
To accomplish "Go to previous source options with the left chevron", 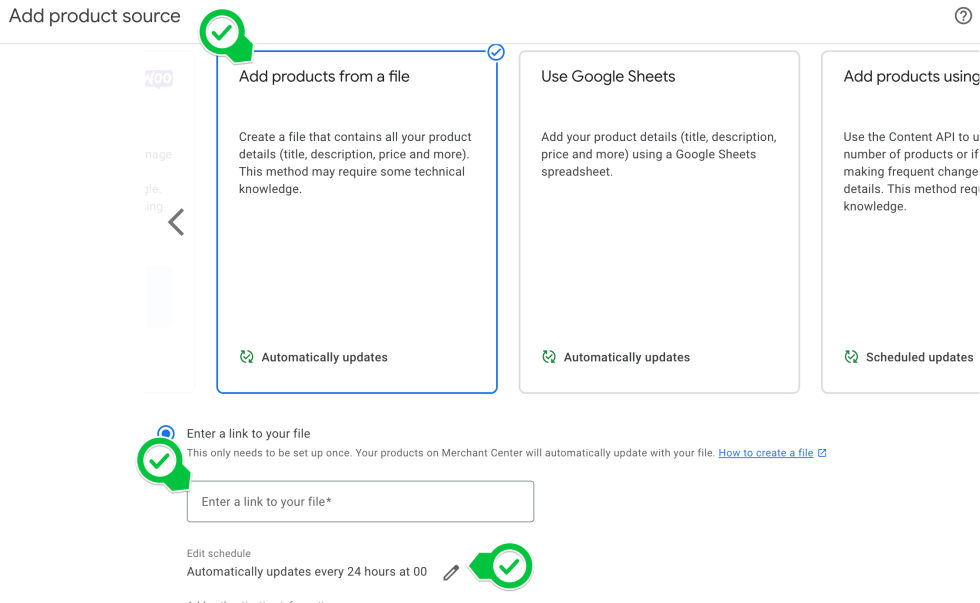I will point(176,222).
